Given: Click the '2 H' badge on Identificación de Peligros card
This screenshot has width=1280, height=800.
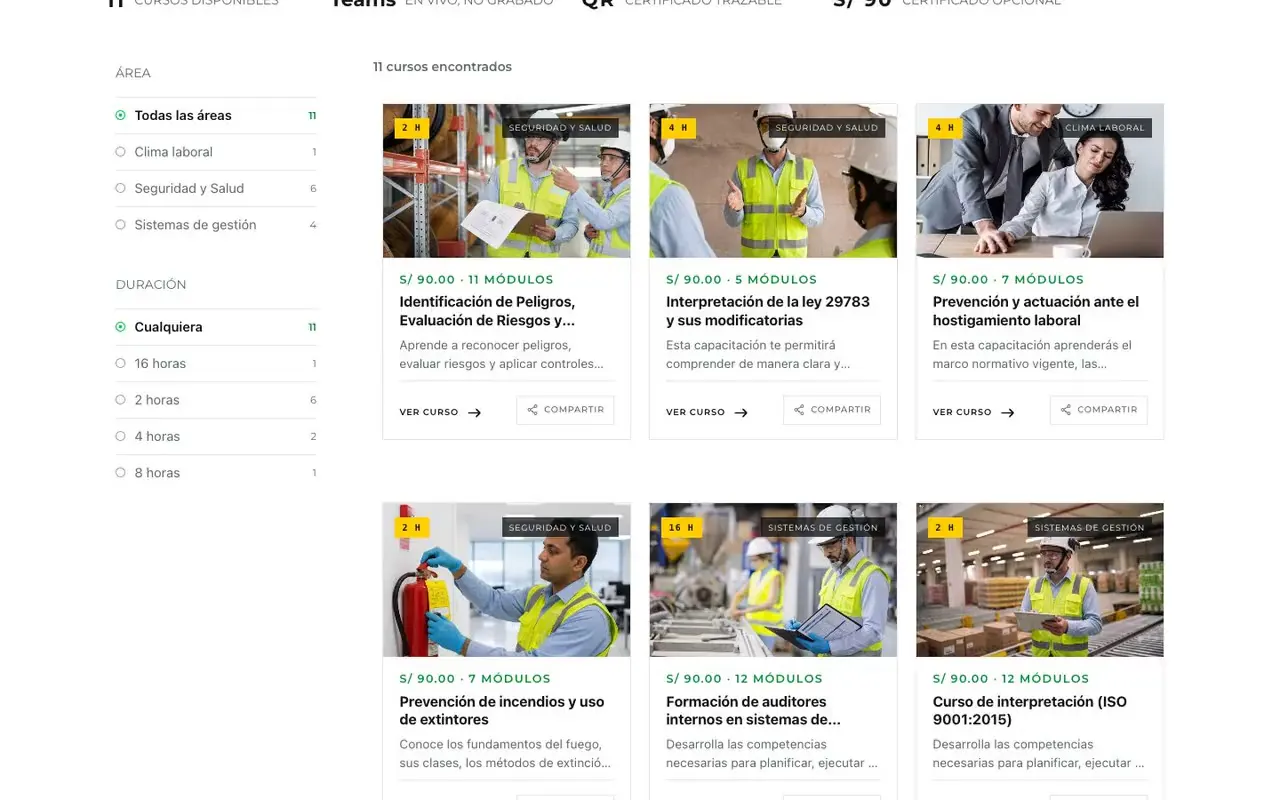Looking at the screenshot, I should pyautogui.click(x=411, y=128).
